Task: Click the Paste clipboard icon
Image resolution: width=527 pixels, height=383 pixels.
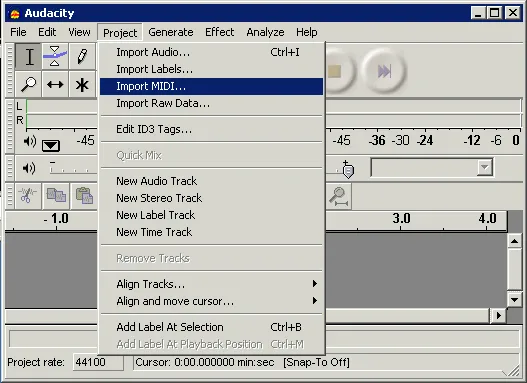Action: point(84,196)
